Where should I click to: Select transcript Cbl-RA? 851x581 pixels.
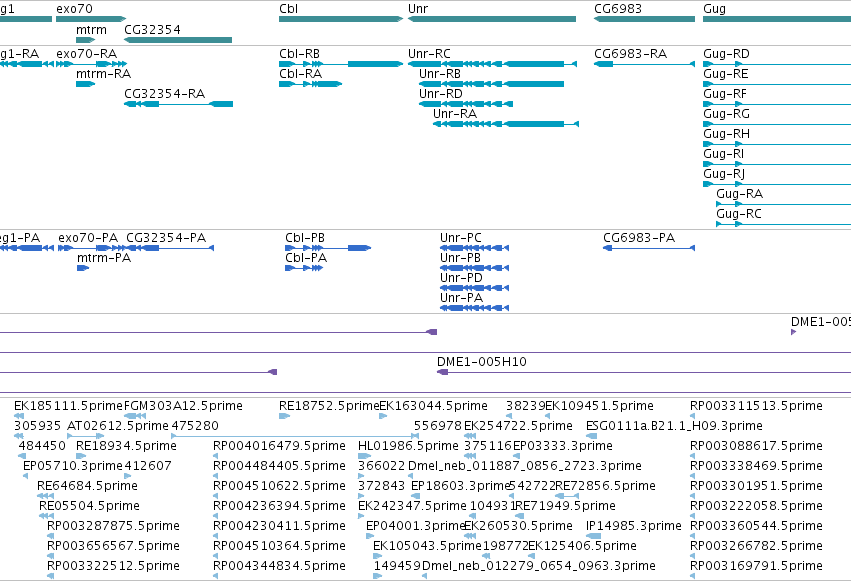point(310,84)
